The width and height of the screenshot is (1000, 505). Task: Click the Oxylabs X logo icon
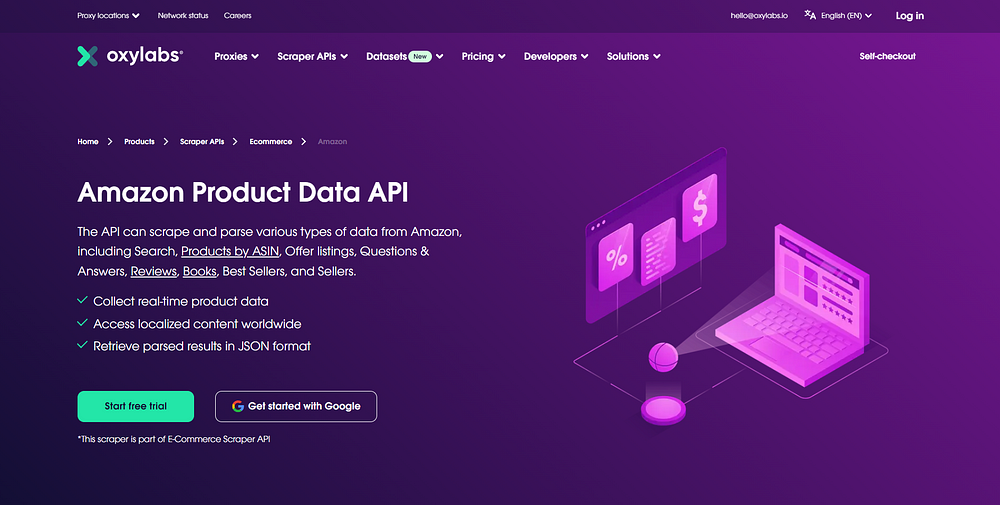point(87,56)
